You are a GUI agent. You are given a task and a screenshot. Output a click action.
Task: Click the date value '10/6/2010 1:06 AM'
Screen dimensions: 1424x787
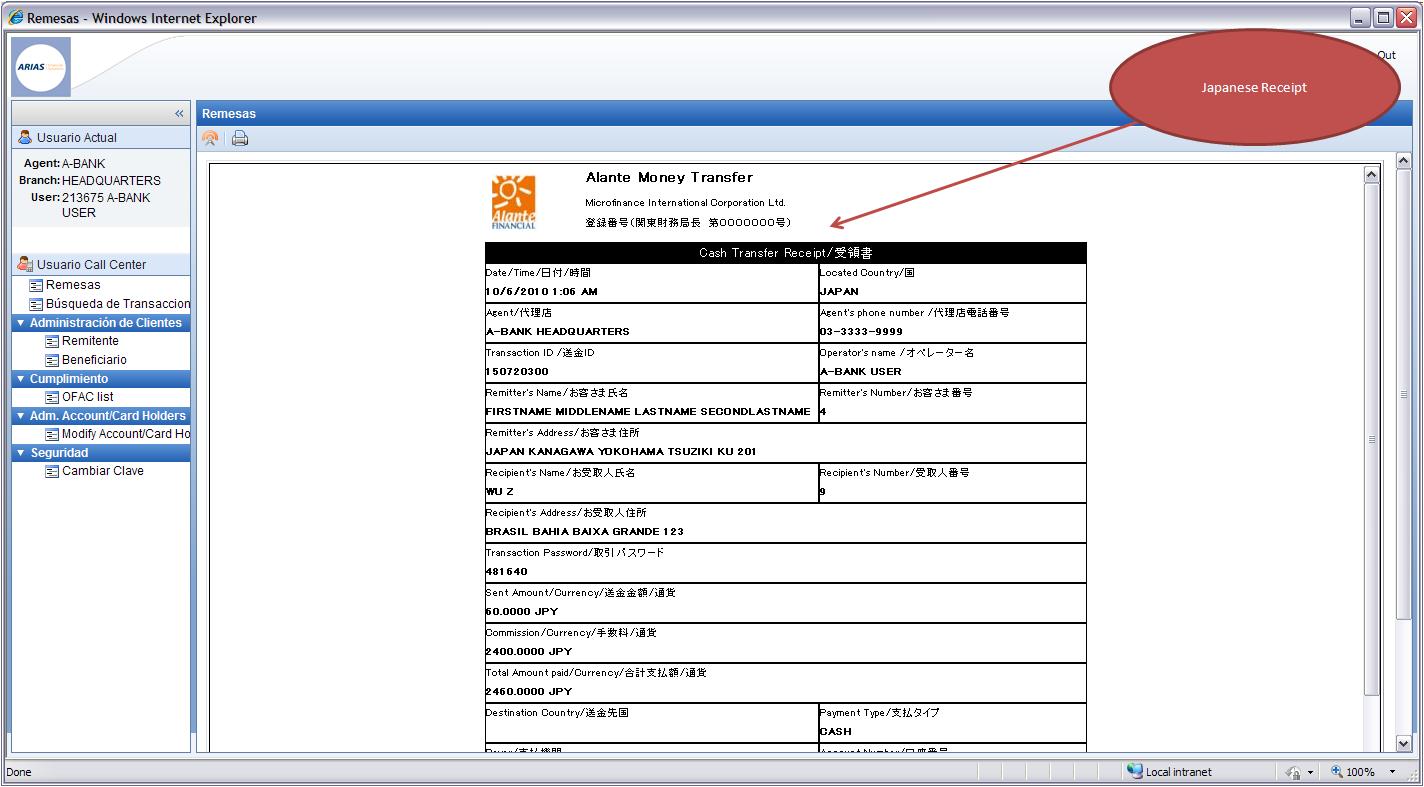click(x=541, y=292)
